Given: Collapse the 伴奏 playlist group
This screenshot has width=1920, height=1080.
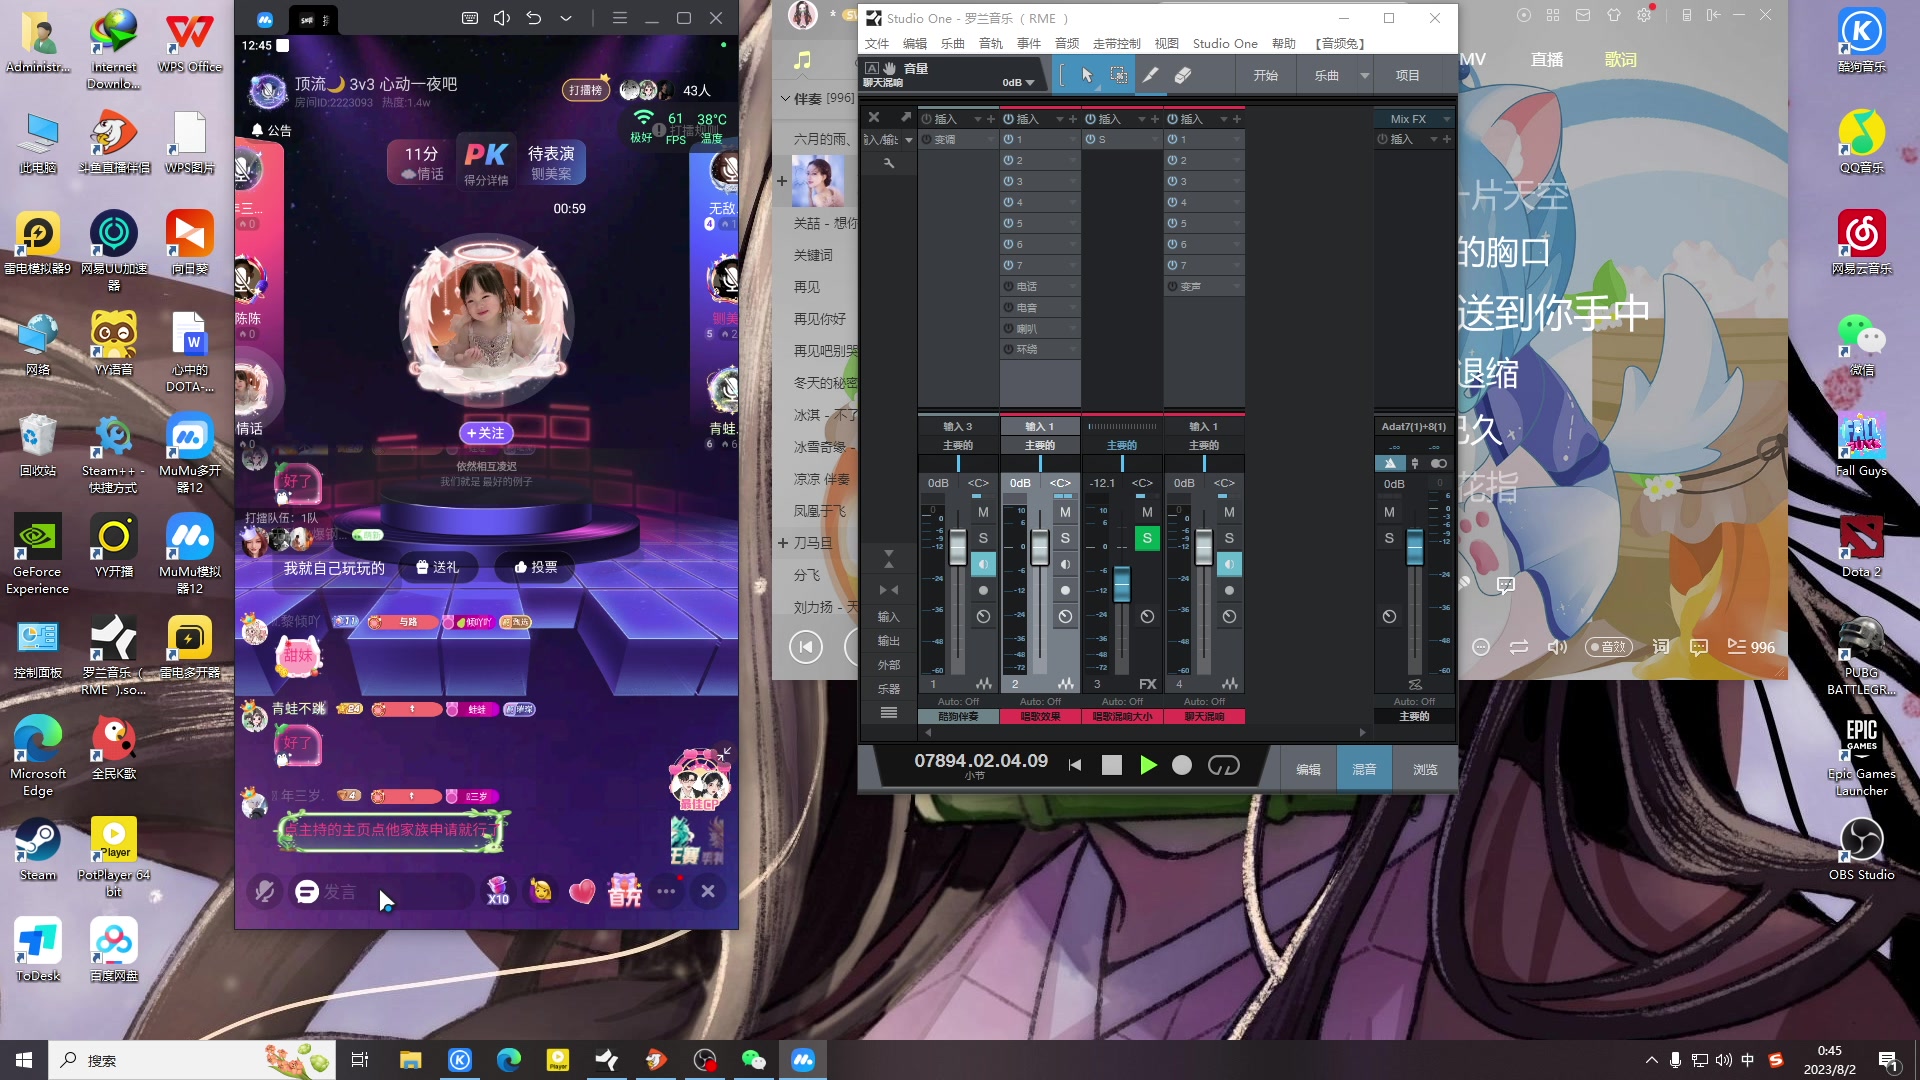Looking at the screenshot, I should coord(786,98).
